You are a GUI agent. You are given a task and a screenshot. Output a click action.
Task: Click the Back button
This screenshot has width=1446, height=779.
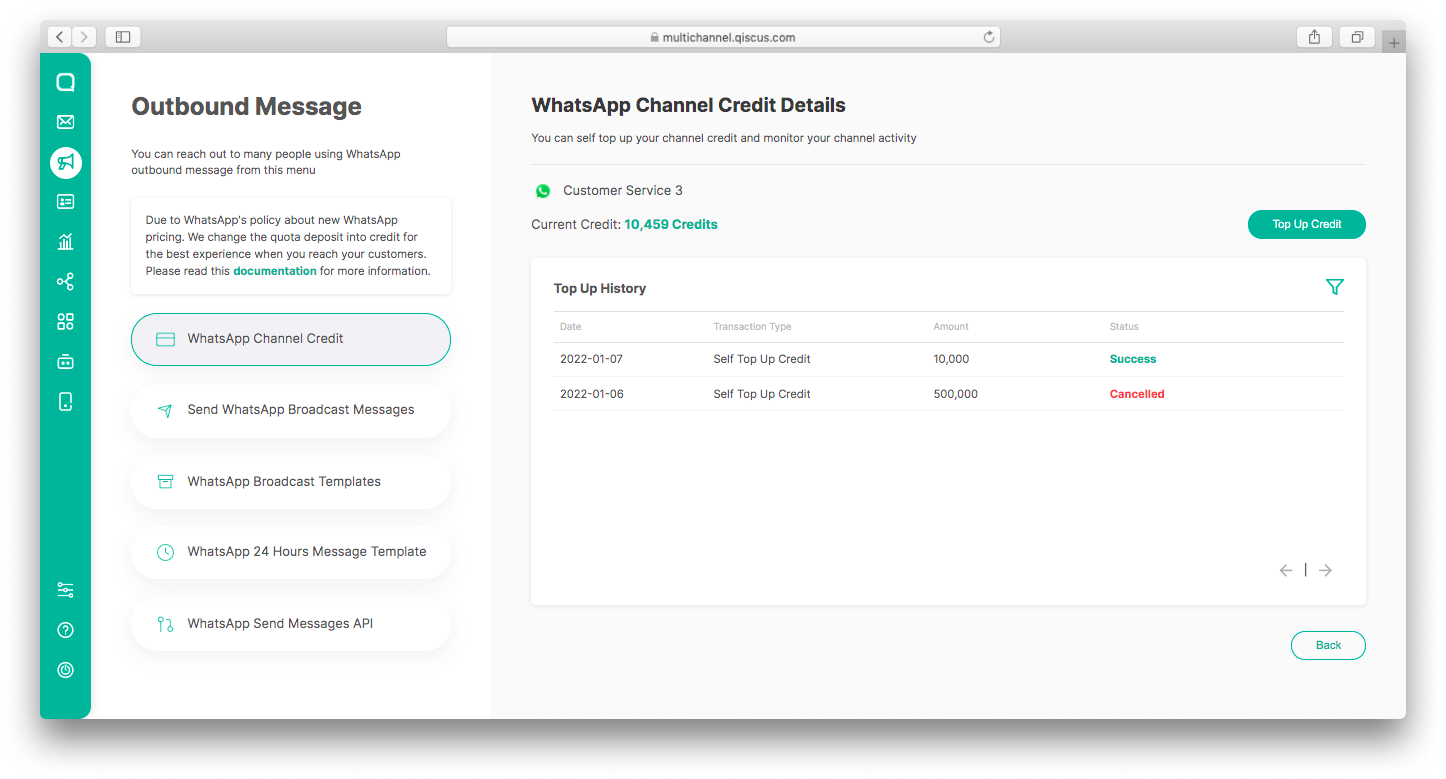click(1327, 645)
